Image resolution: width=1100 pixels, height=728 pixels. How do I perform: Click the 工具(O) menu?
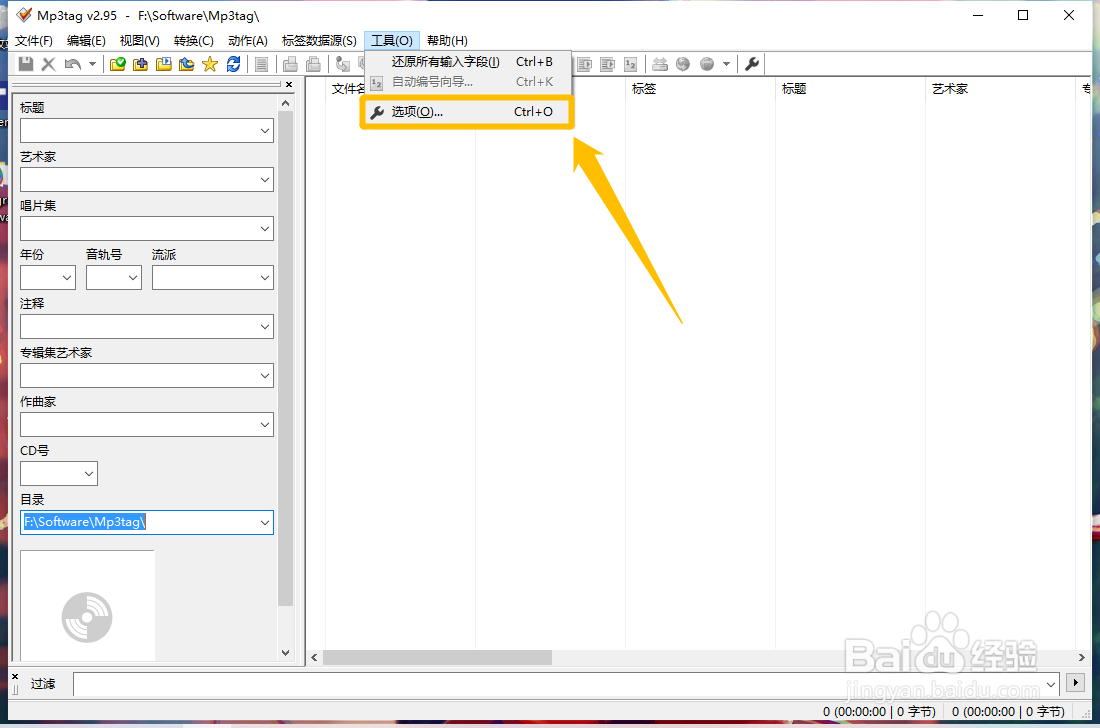[x=391, y=41]
